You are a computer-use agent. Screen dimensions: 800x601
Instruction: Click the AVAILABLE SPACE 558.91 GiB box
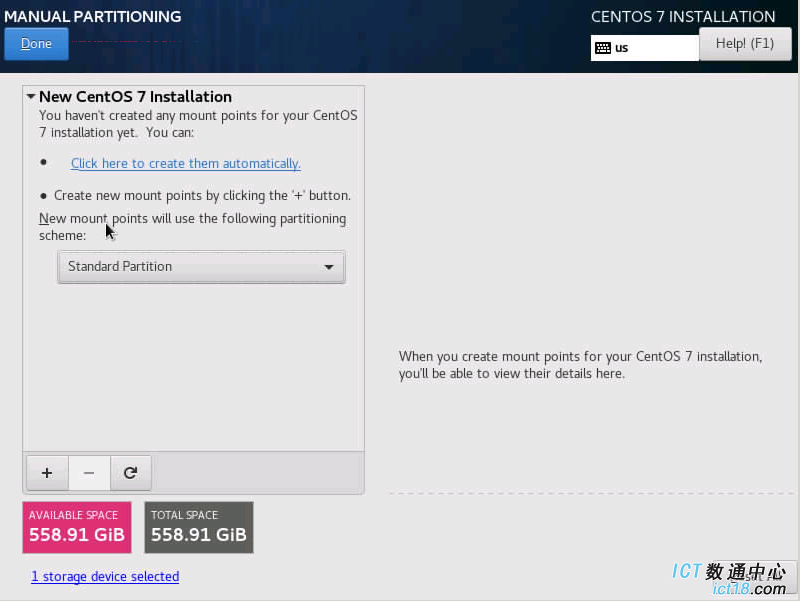click(x=77, y=527)
